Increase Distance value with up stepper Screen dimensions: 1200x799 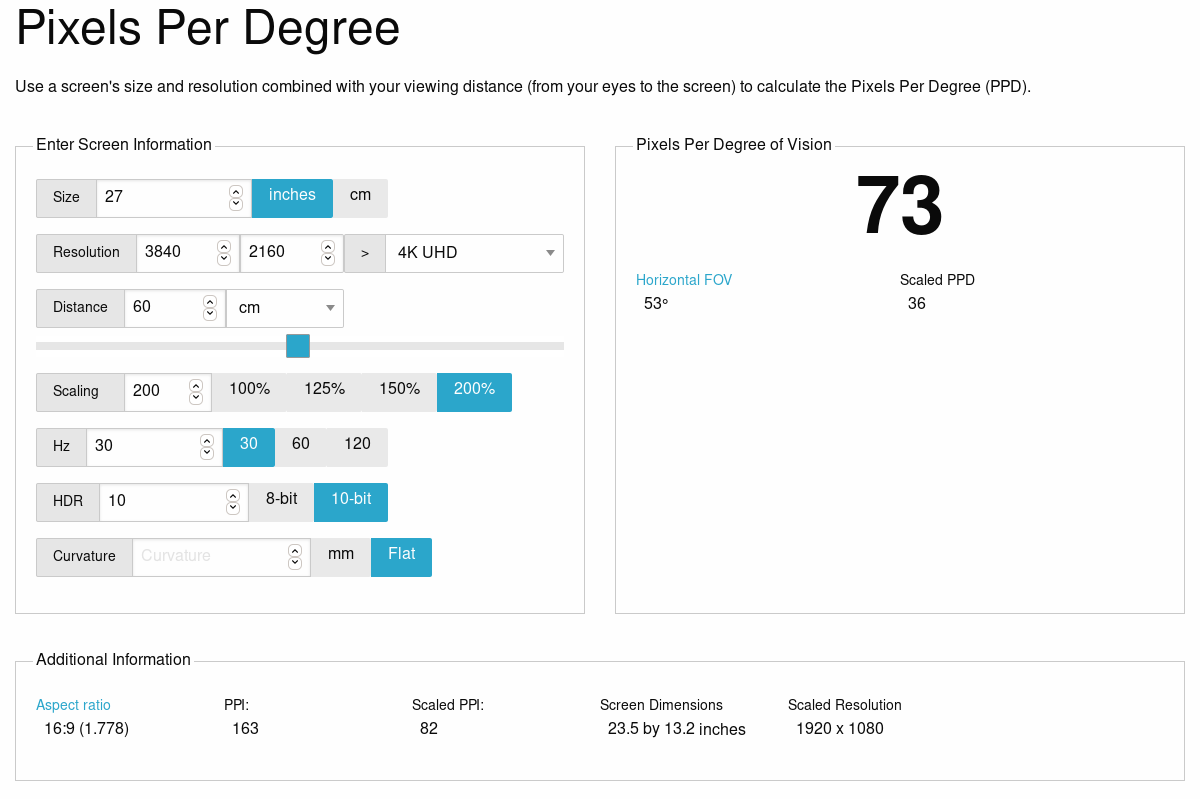(209, 301)
